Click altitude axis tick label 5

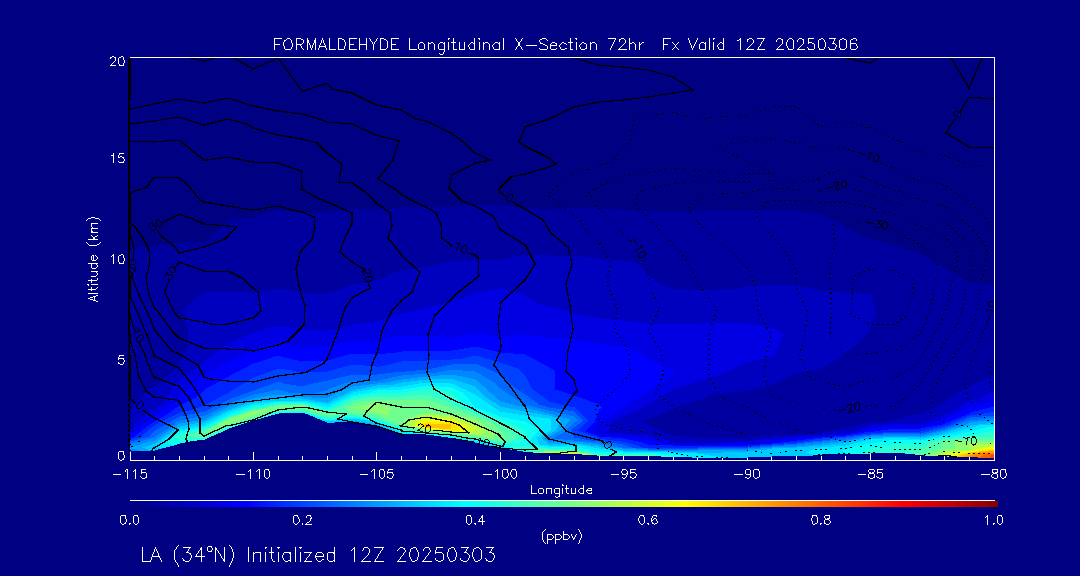point(120,359)
